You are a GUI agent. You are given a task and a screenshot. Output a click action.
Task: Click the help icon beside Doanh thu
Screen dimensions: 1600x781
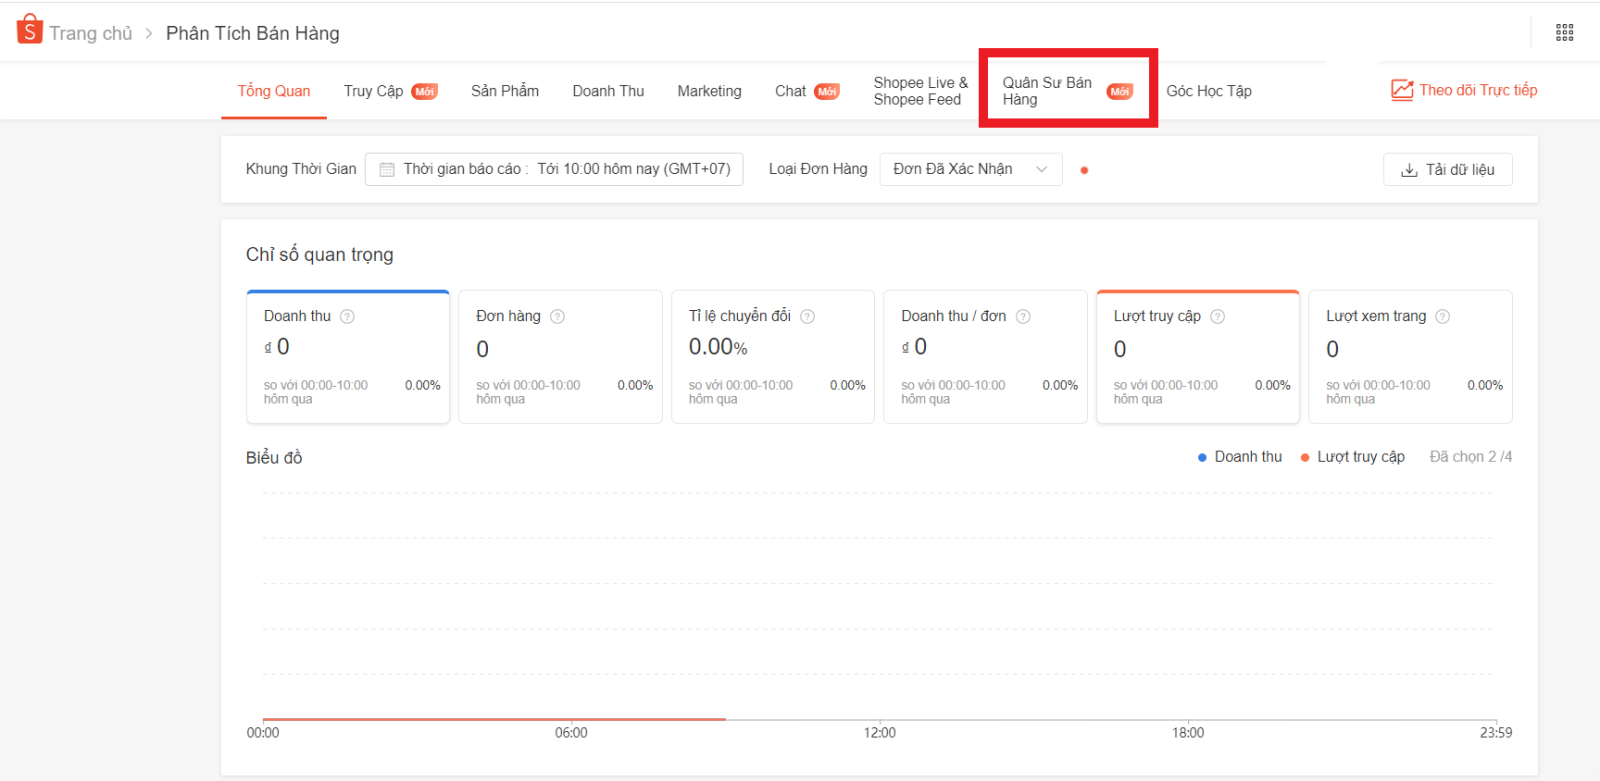pos(347,317)
